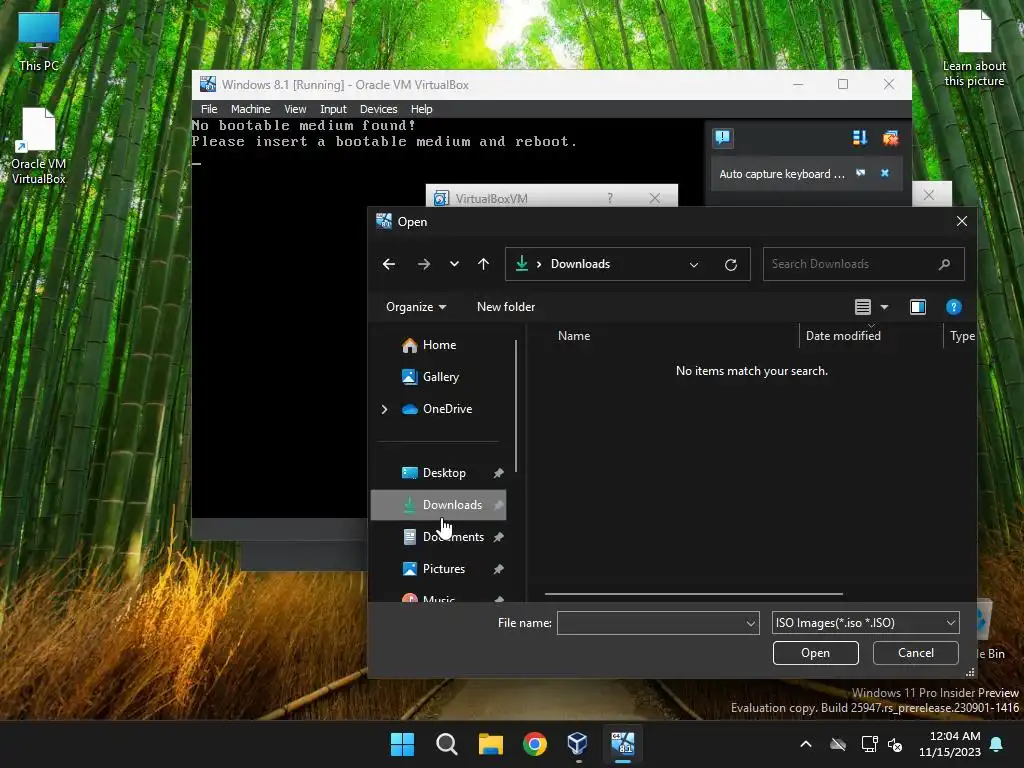Open VirtualBox Manager taskbar icon

point(579,744)
